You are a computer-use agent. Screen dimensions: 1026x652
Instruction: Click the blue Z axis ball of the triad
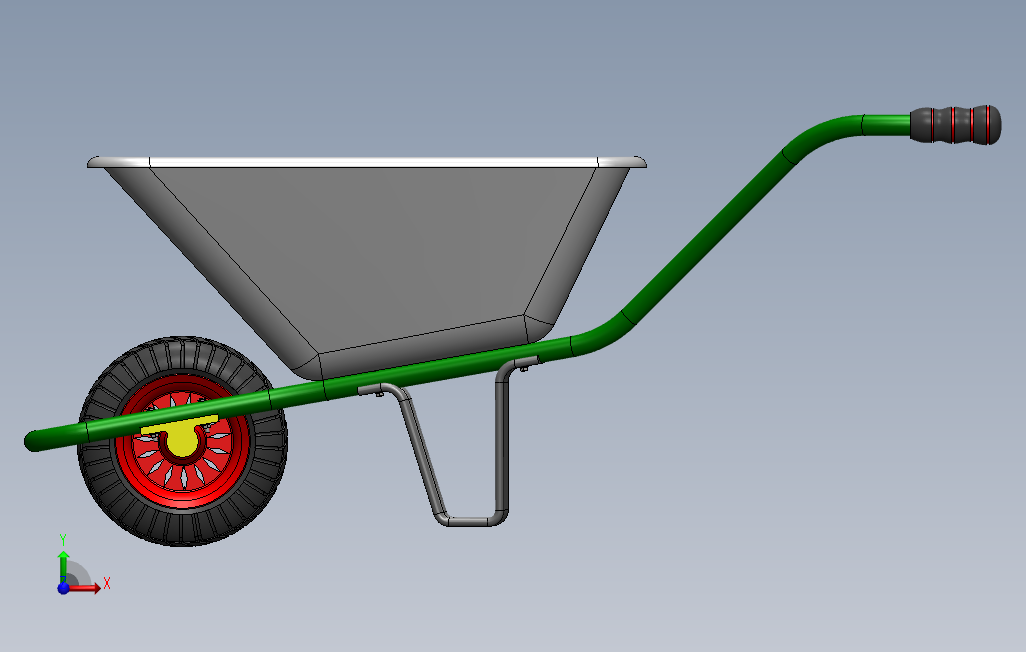click(x=63, y=588)
